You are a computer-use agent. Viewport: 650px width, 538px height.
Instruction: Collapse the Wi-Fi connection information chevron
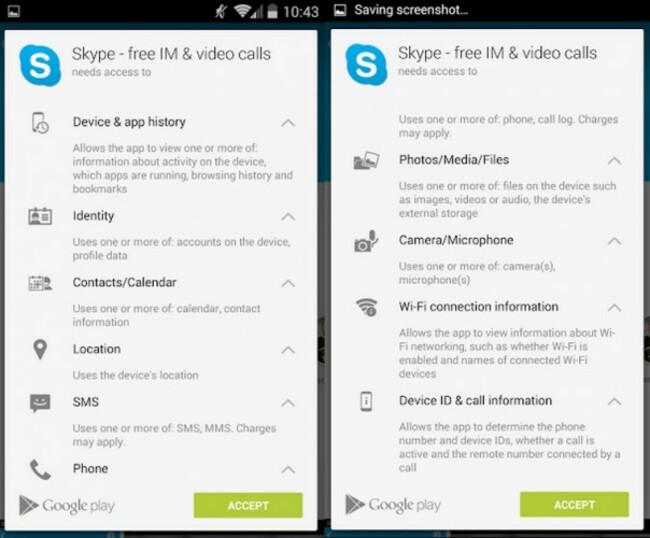coord(614,308)
